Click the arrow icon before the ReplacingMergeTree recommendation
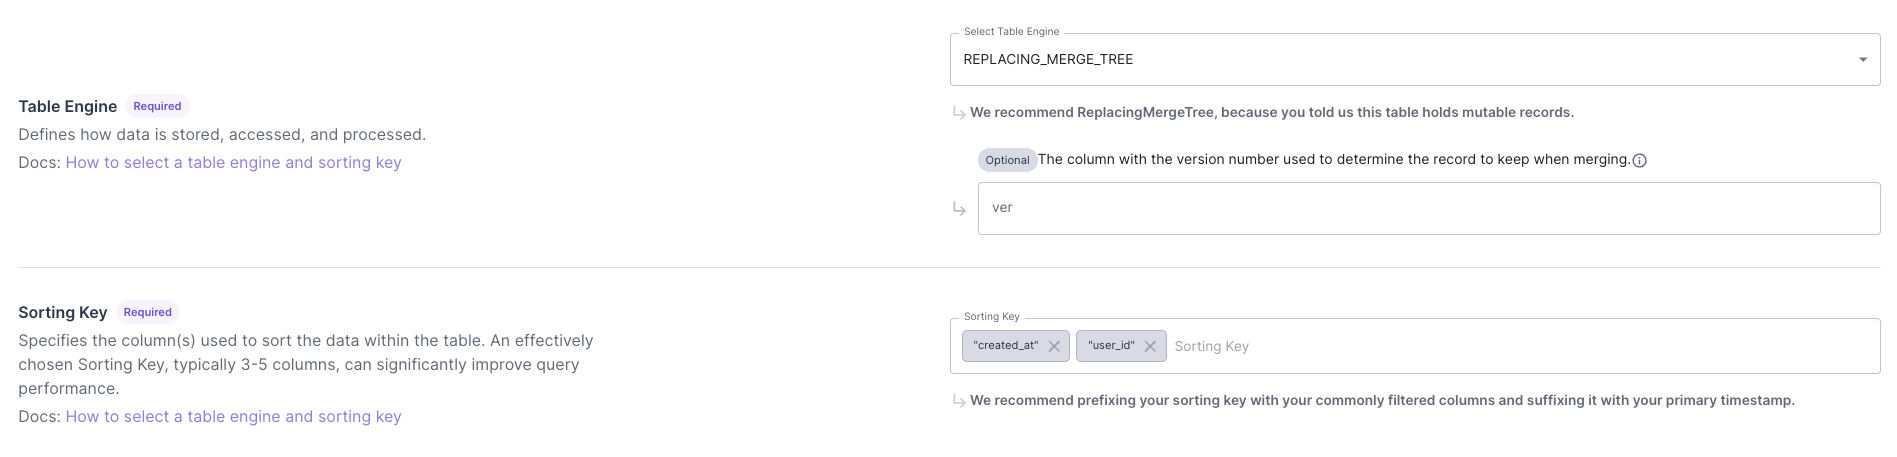The height and width of the screenshot is (457, 1897). click(x=959, y=113)
